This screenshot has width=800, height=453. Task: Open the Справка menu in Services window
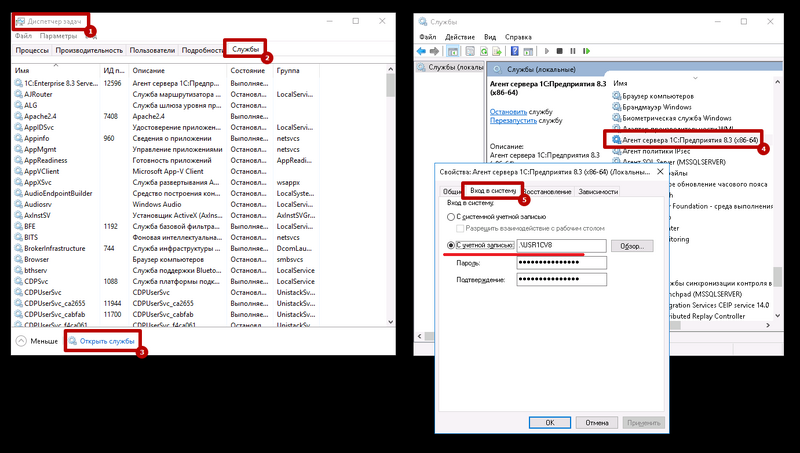click(x=518, y=37)
